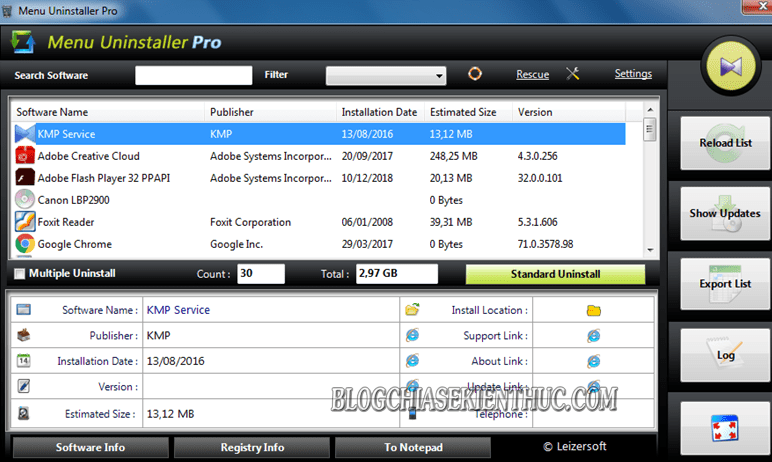Select the Foxit Reader entry

click(319, 222)
